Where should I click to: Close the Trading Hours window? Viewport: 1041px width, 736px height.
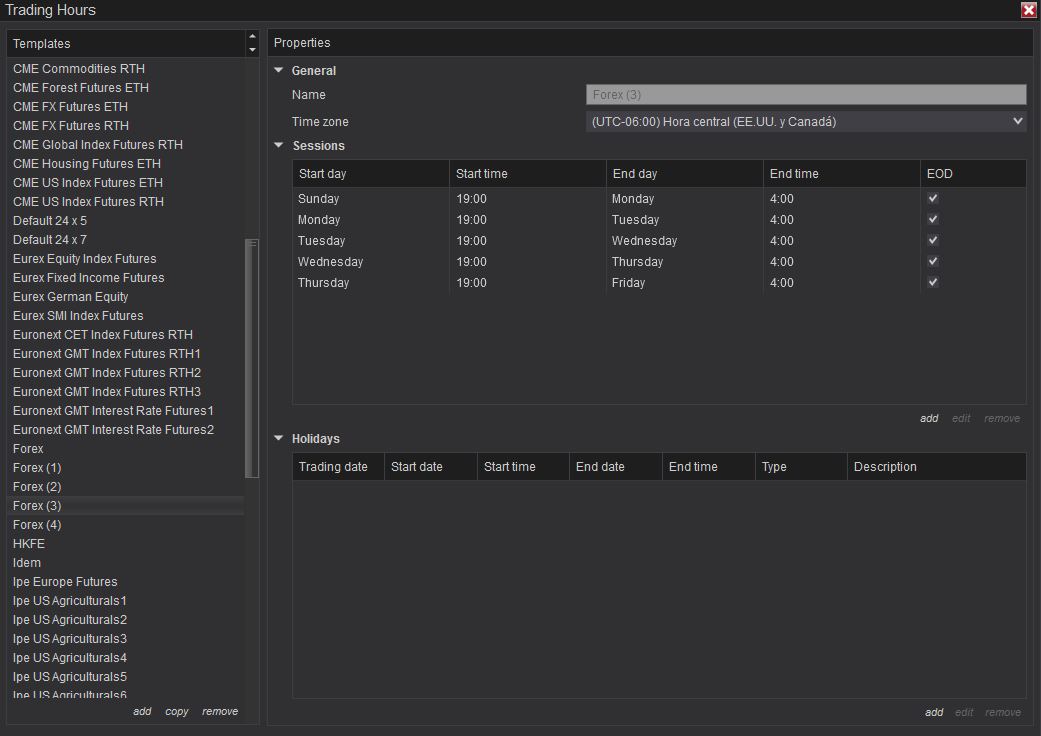1028,10
